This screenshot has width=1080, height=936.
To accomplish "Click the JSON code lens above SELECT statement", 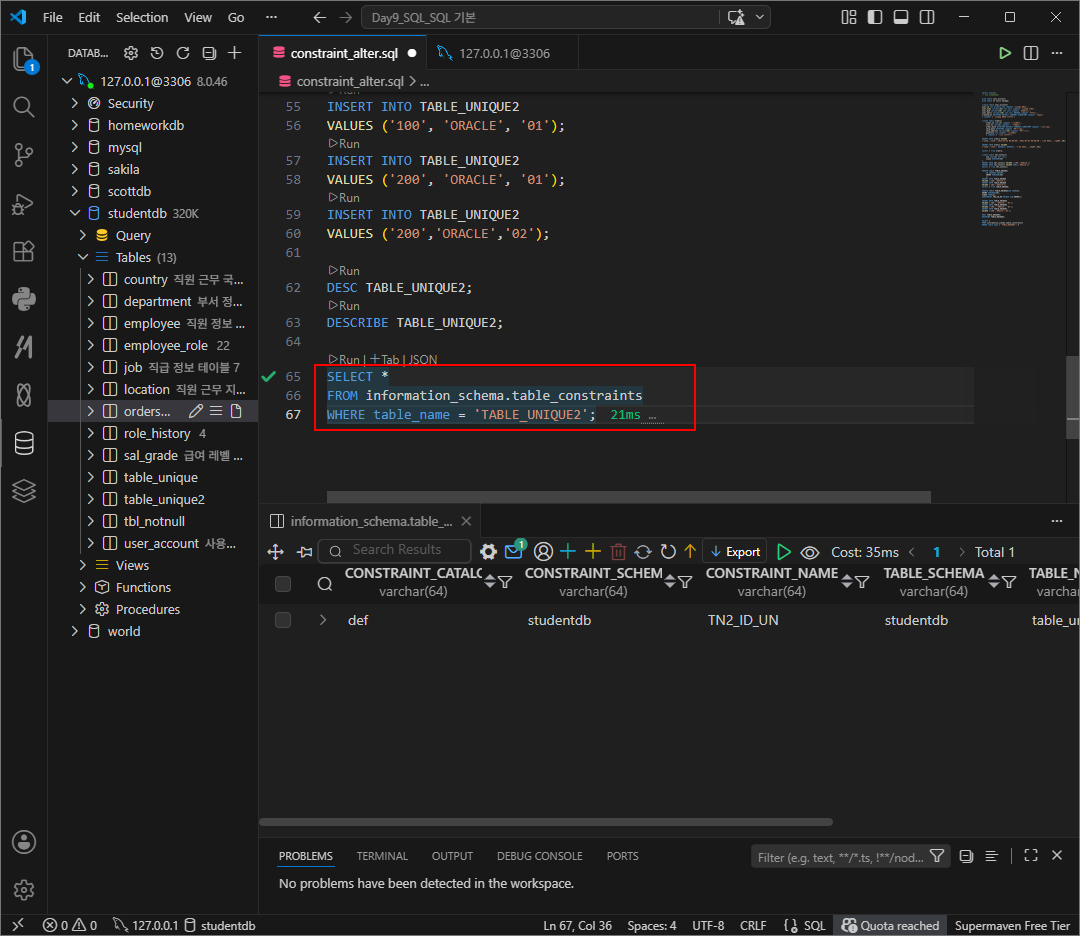I will click(423, 360).
